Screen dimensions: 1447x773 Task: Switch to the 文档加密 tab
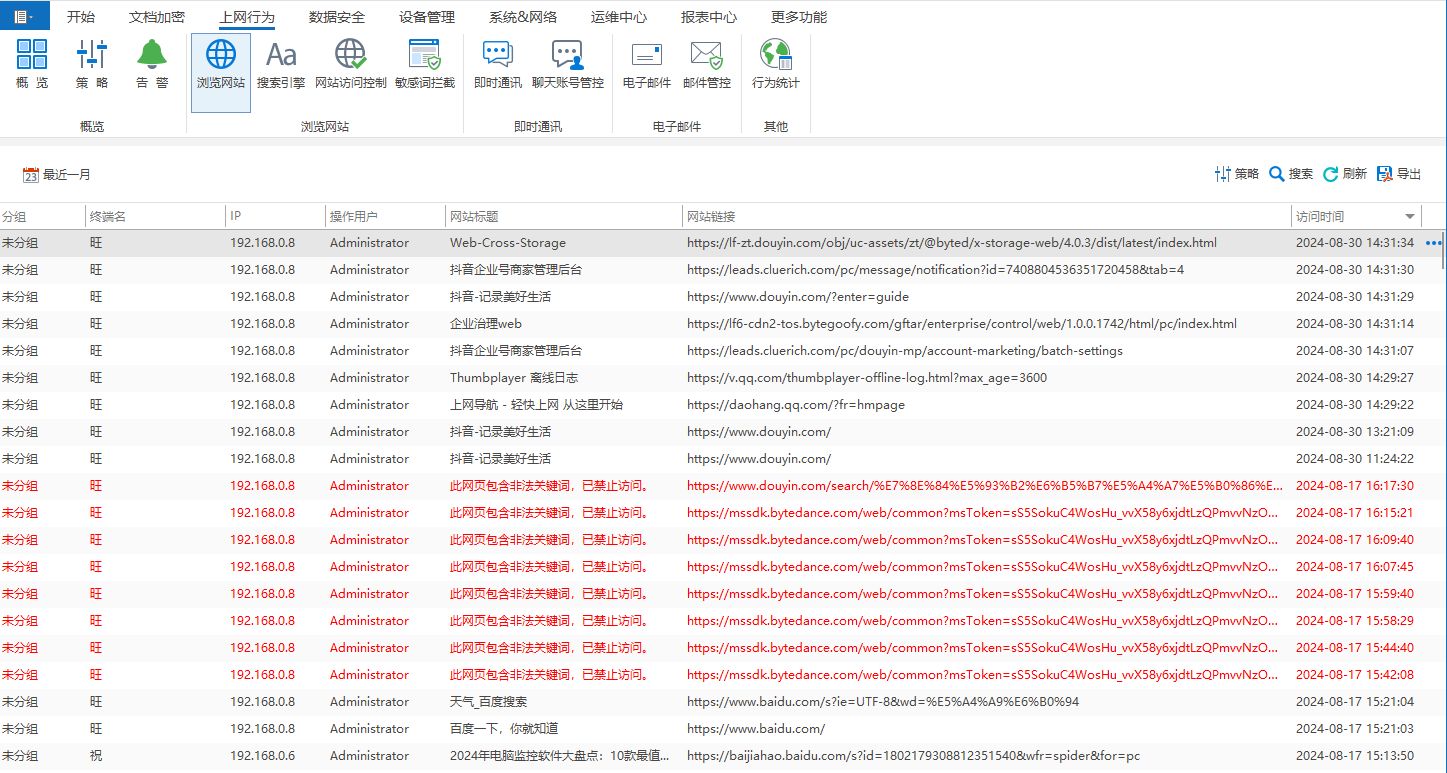[157, 17]
